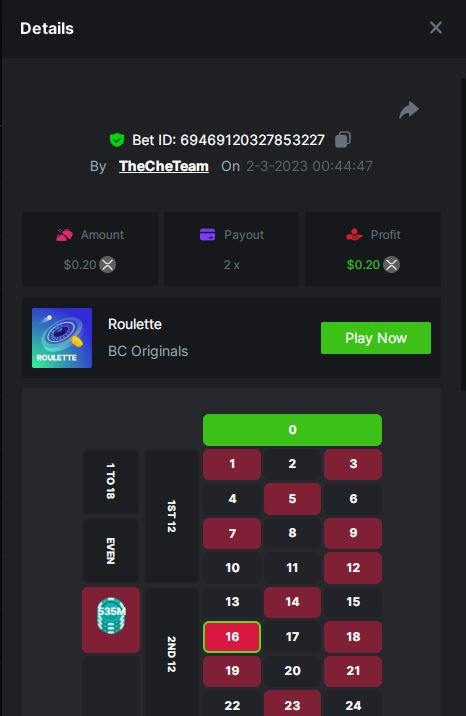The width and height of the screenshot is (466, 716).
Task: Click the pink Amount icon
Action: coord(64,235)
